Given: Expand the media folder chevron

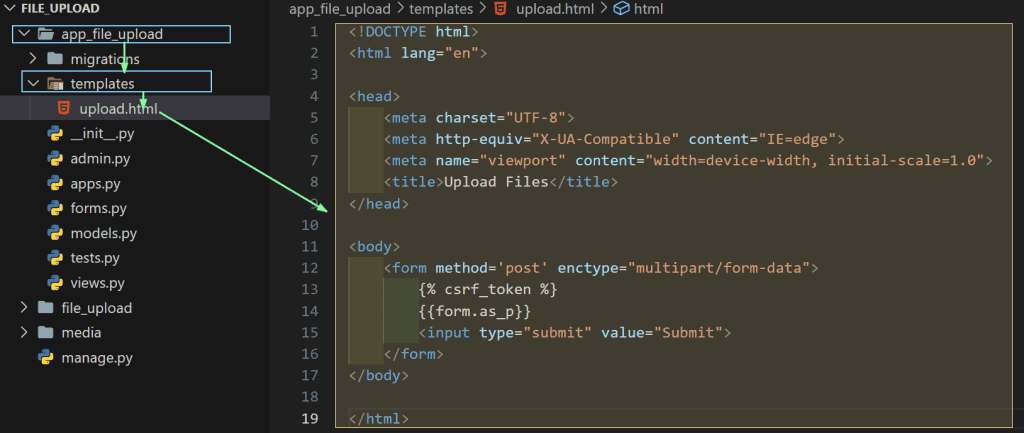Looking at the screenshot, I should tap(24, 332).
